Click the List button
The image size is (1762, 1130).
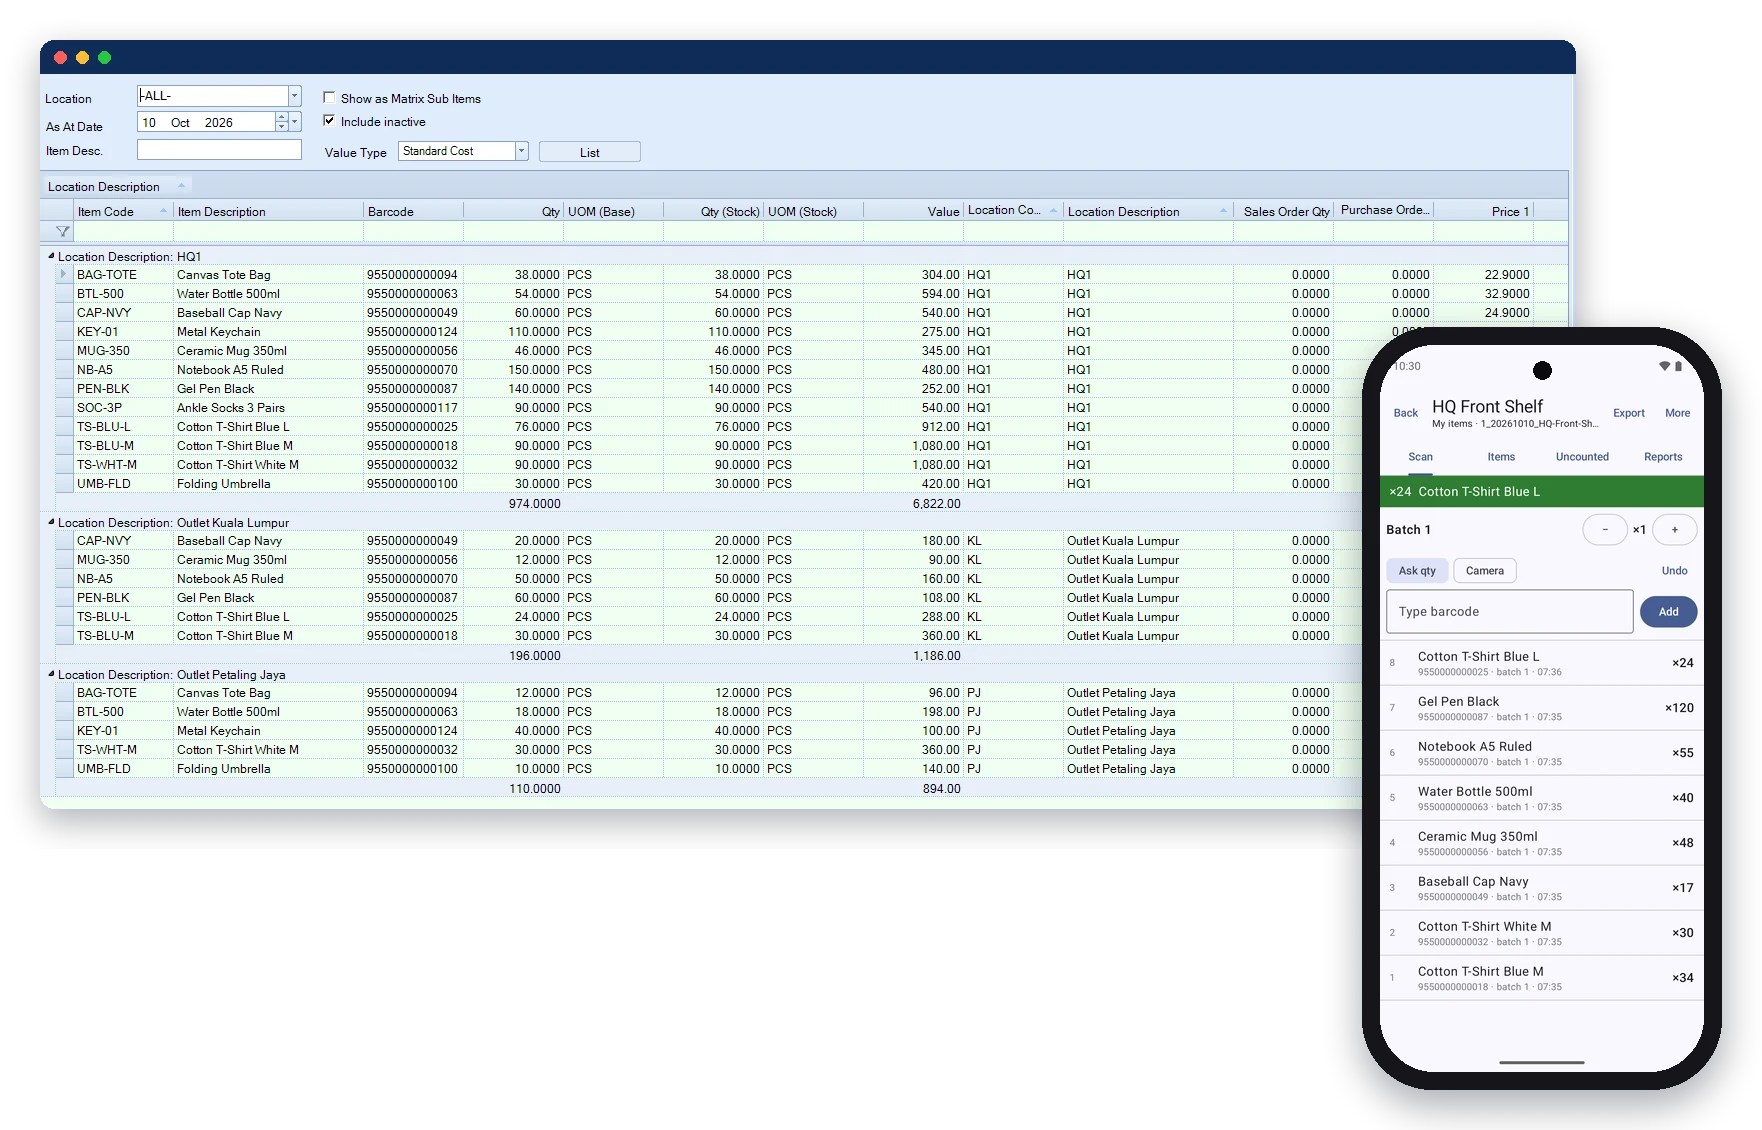(x=590, y=152)
